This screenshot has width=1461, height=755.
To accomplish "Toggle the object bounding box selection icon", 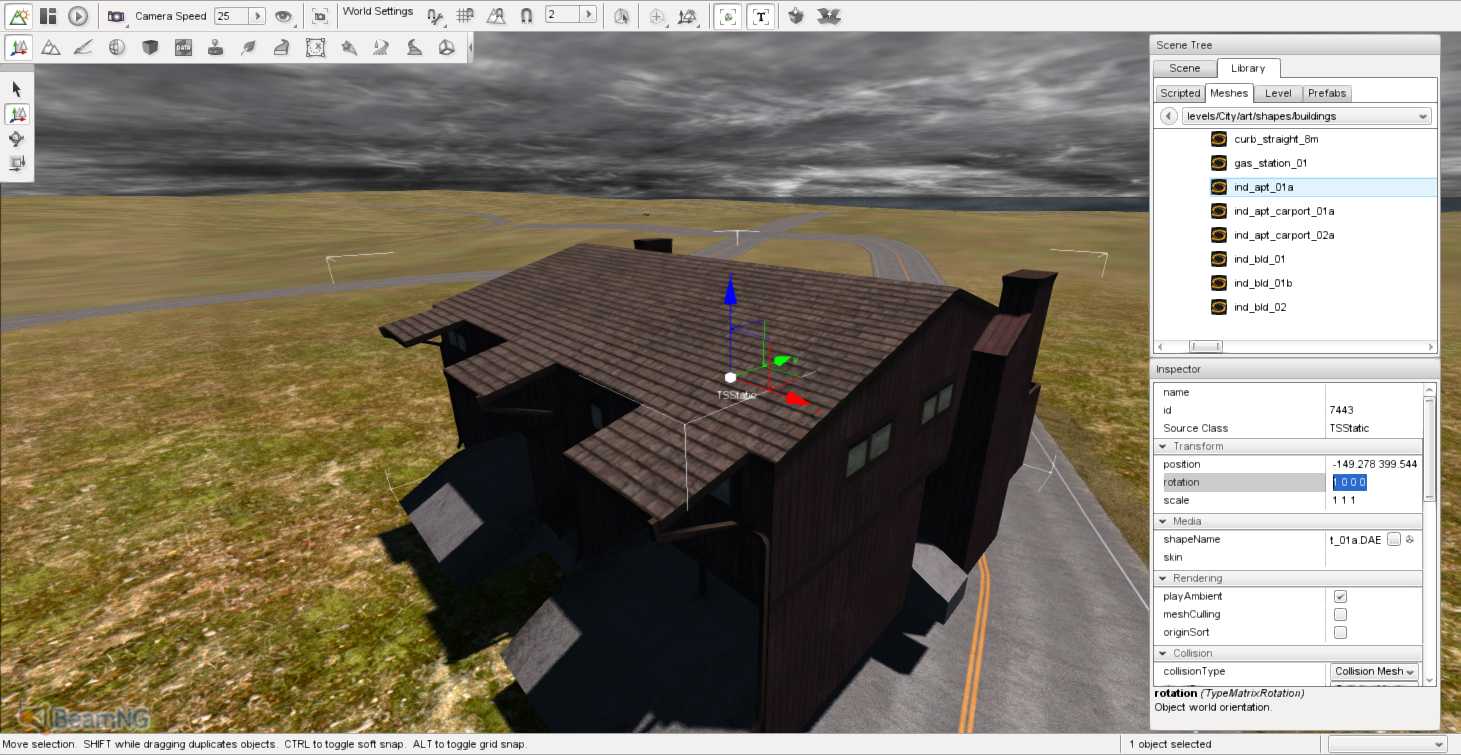I will pyautogui.click(x=622, y=16).
